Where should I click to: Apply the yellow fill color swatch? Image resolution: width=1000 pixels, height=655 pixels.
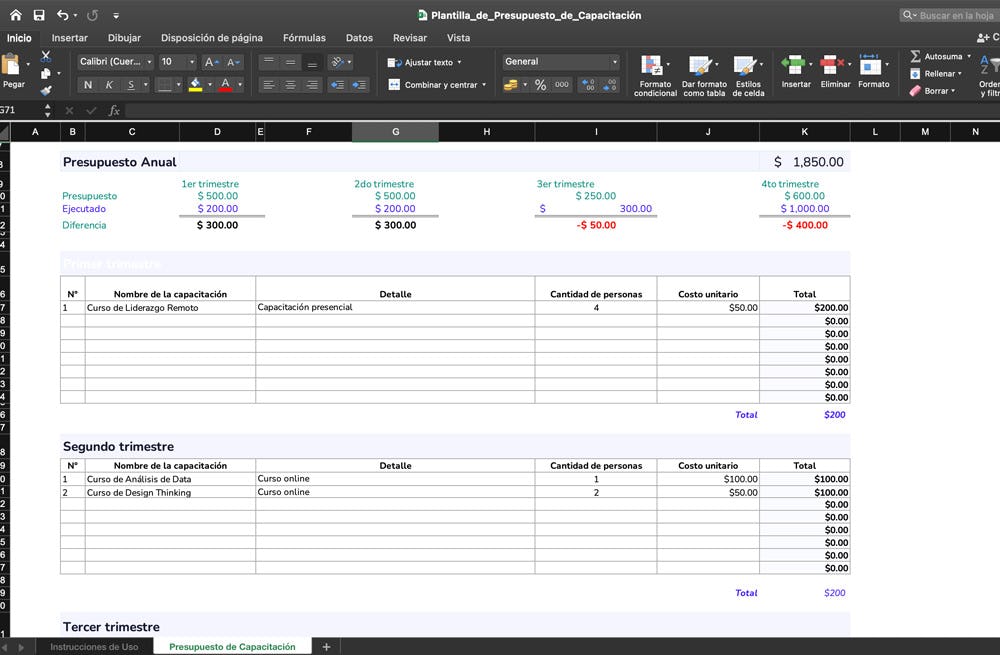(x=195, y=85)
